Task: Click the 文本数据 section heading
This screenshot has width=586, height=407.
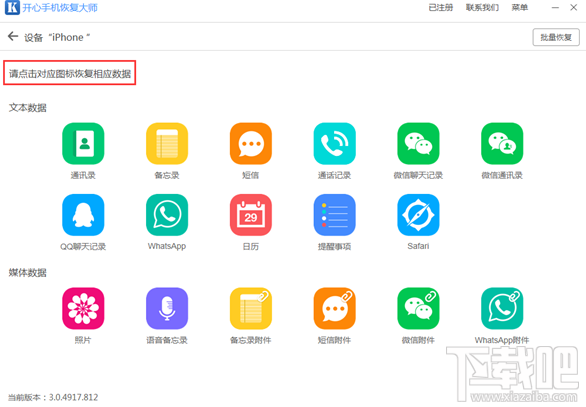Action: [x=28, y=108]
